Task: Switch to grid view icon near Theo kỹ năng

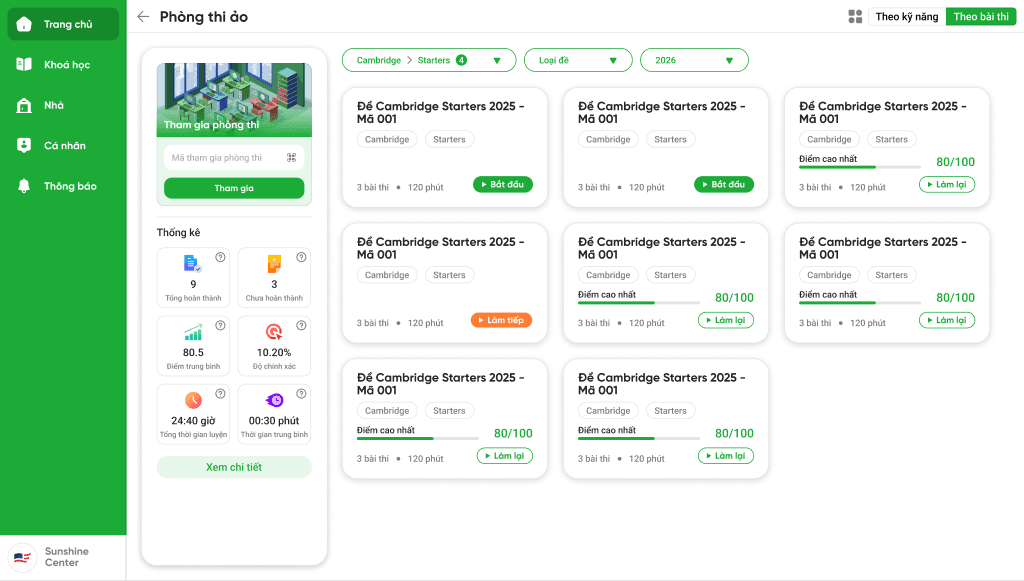Action: tap(855, 17)
